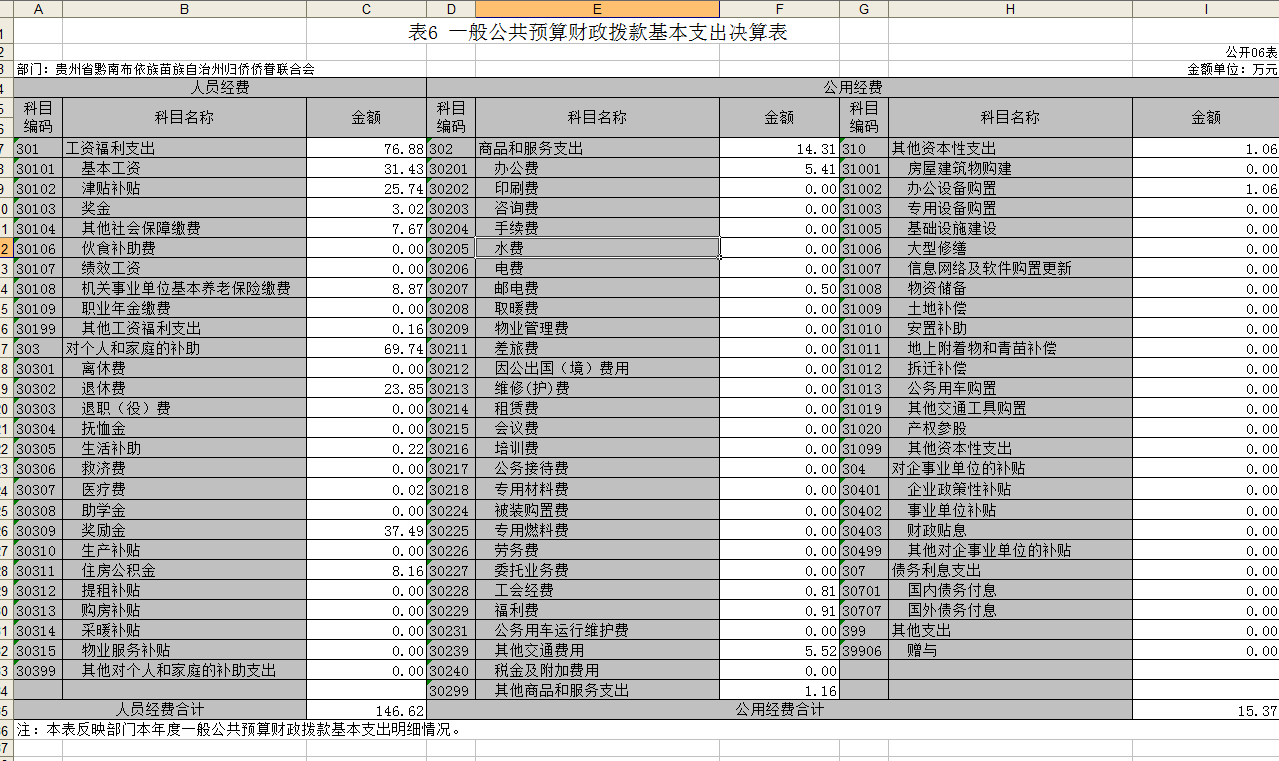Select column C header
This screenshot has height=761, width=1279.
point(366,9)
